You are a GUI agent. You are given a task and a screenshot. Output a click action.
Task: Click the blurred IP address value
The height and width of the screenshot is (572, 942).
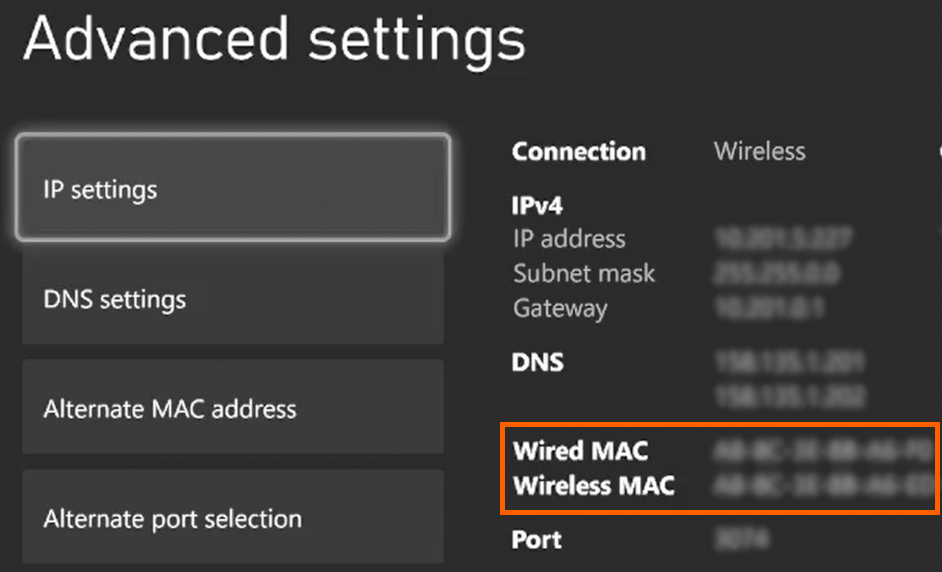(784, 239)
